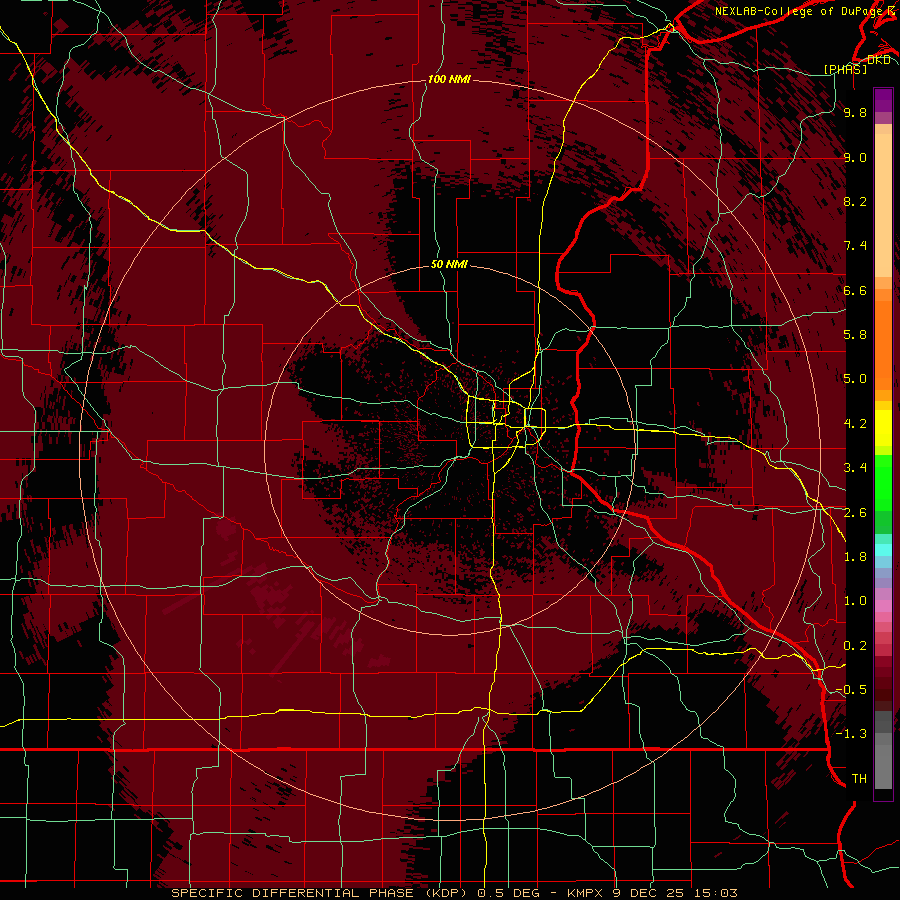Click the "6.6" color scale value
The height and width of the screenshot is (900, 900).
coord(855,290)
